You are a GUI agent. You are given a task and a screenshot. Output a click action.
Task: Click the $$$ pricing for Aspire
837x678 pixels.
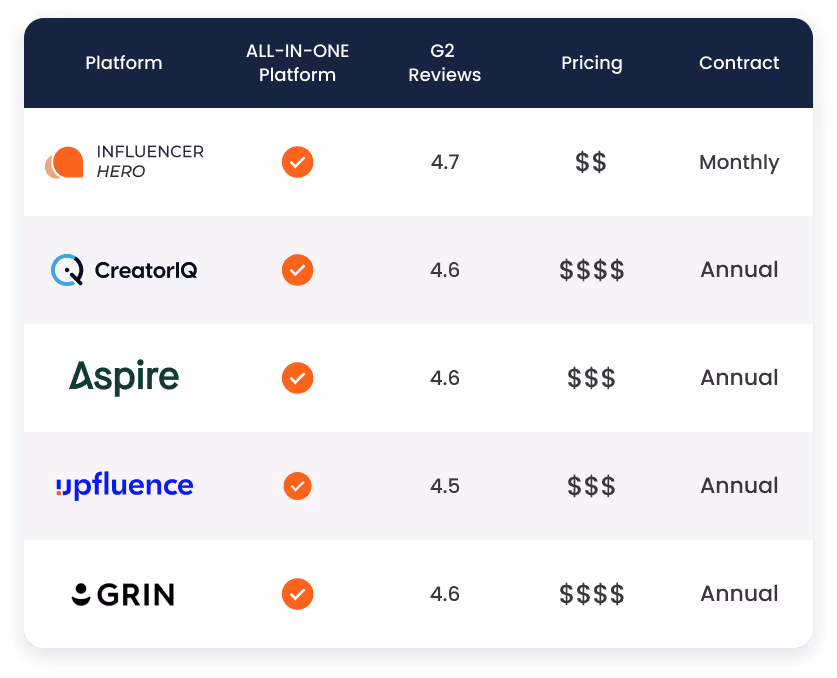click(591, 378)
